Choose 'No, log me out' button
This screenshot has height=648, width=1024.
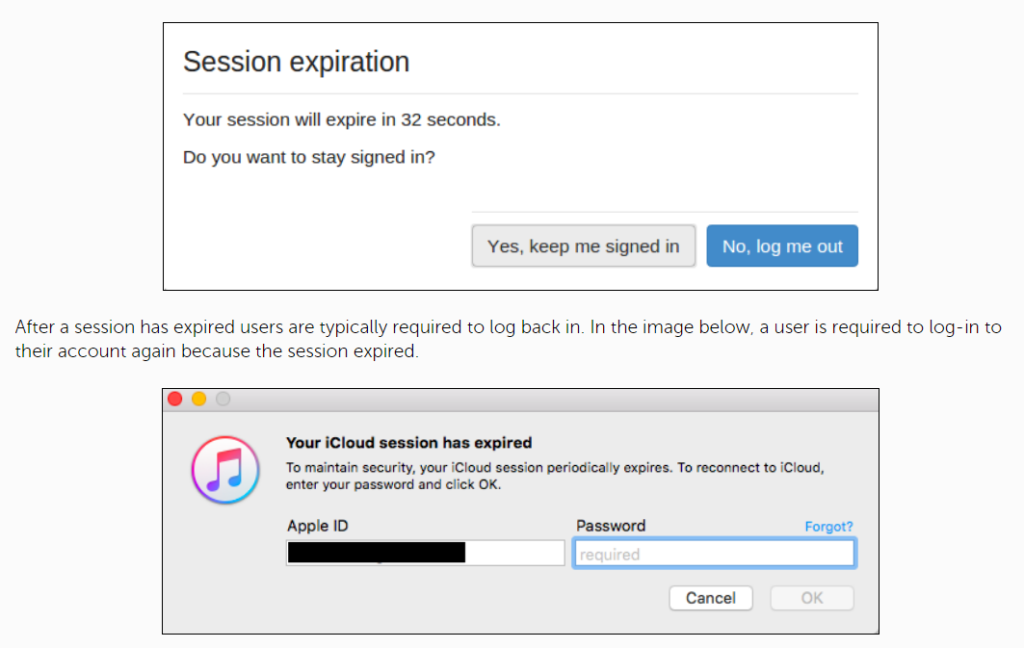782,246
